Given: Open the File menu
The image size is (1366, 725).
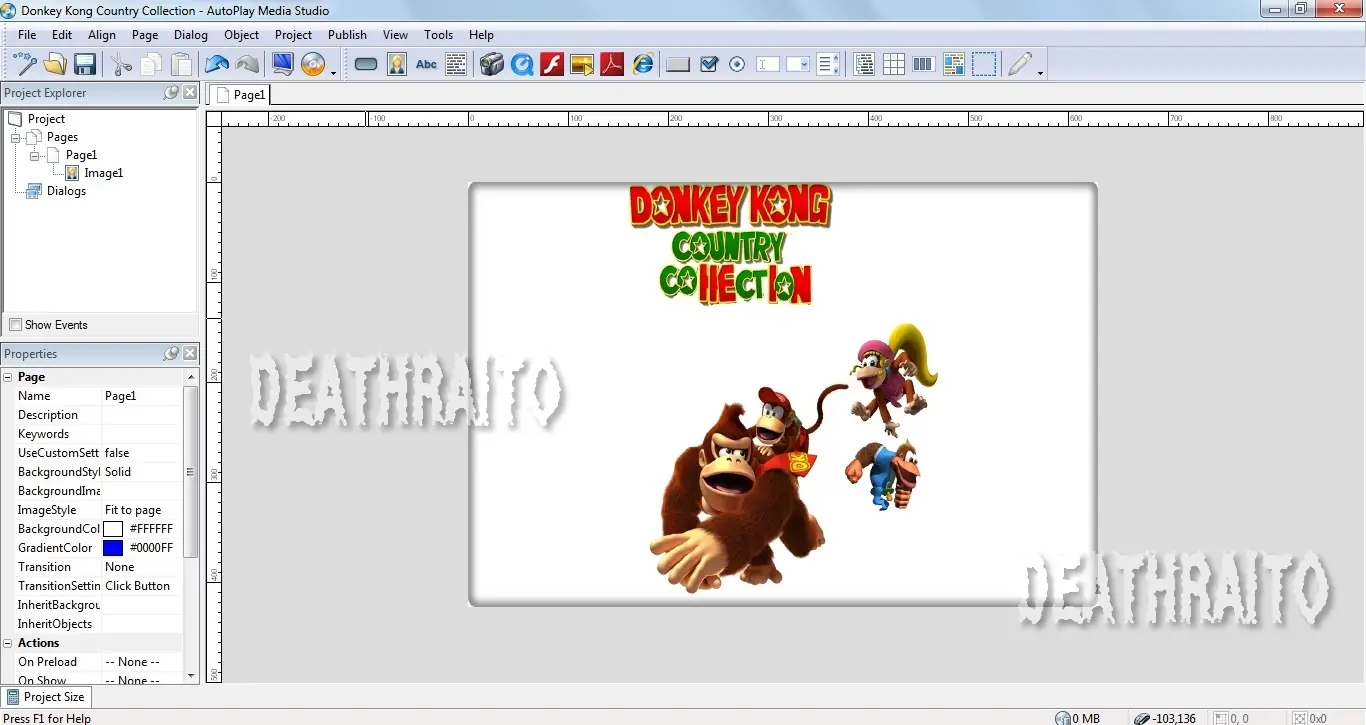Looking at the screenshot, I should [x=27, y=34].
